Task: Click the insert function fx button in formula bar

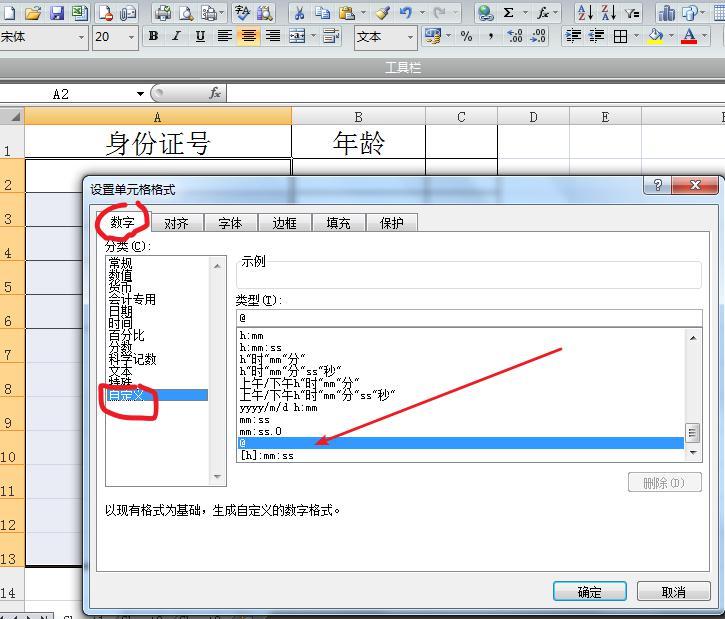Action: pos(215,94)
